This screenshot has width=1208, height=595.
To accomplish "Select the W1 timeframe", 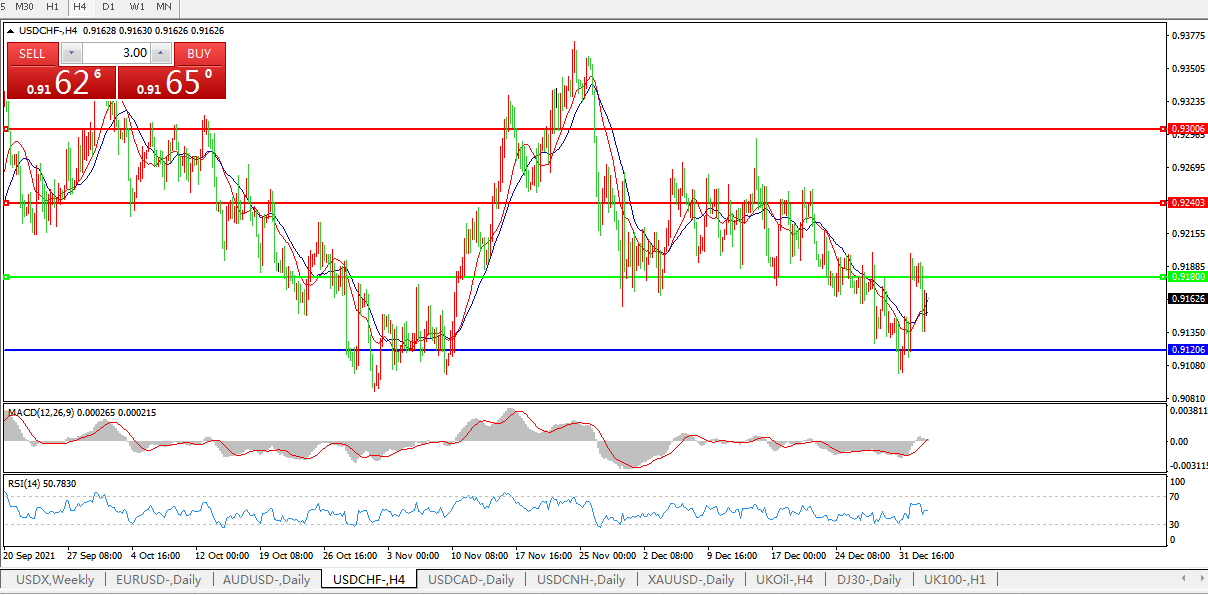I will 136,7.
